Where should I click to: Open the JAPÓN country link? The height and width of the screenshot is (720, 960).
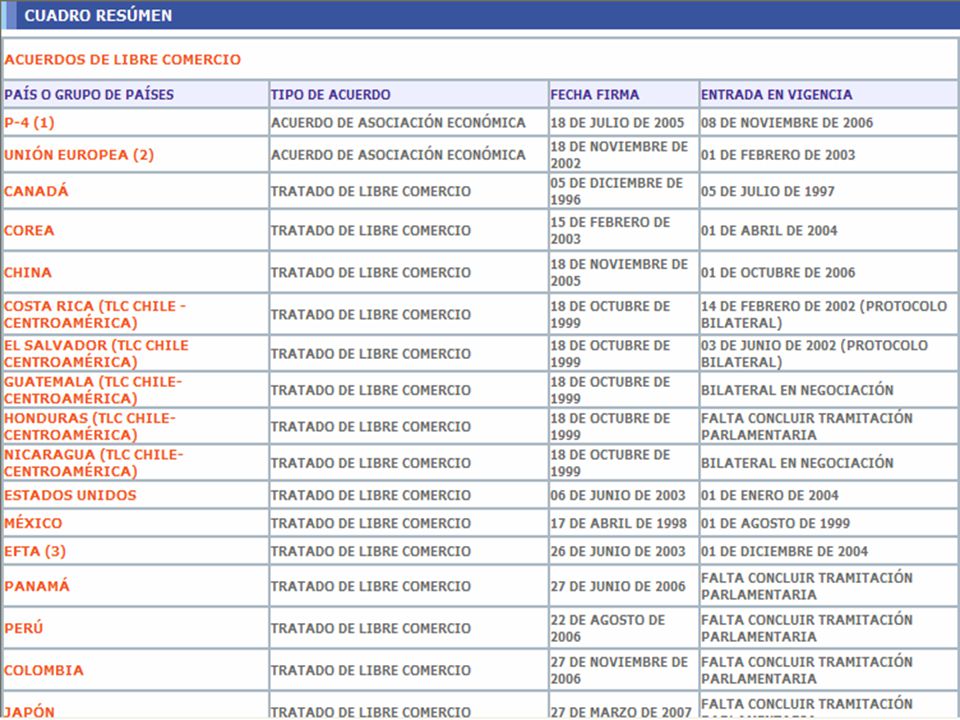[x=29, y=712]
